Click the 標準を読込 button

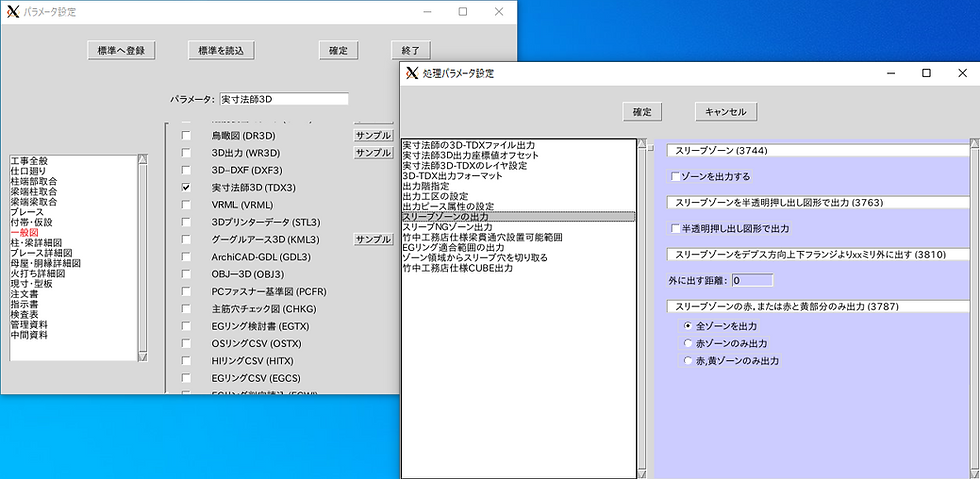[221, 51]
